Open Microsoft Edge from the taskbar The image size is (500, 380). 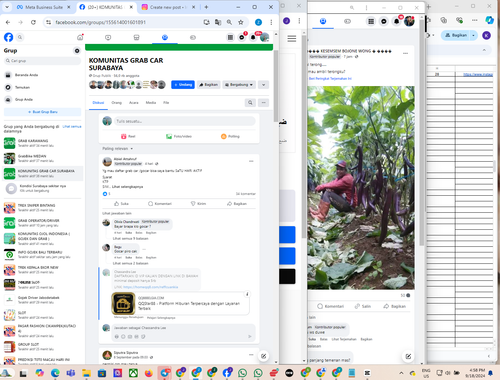click(55, 373)
